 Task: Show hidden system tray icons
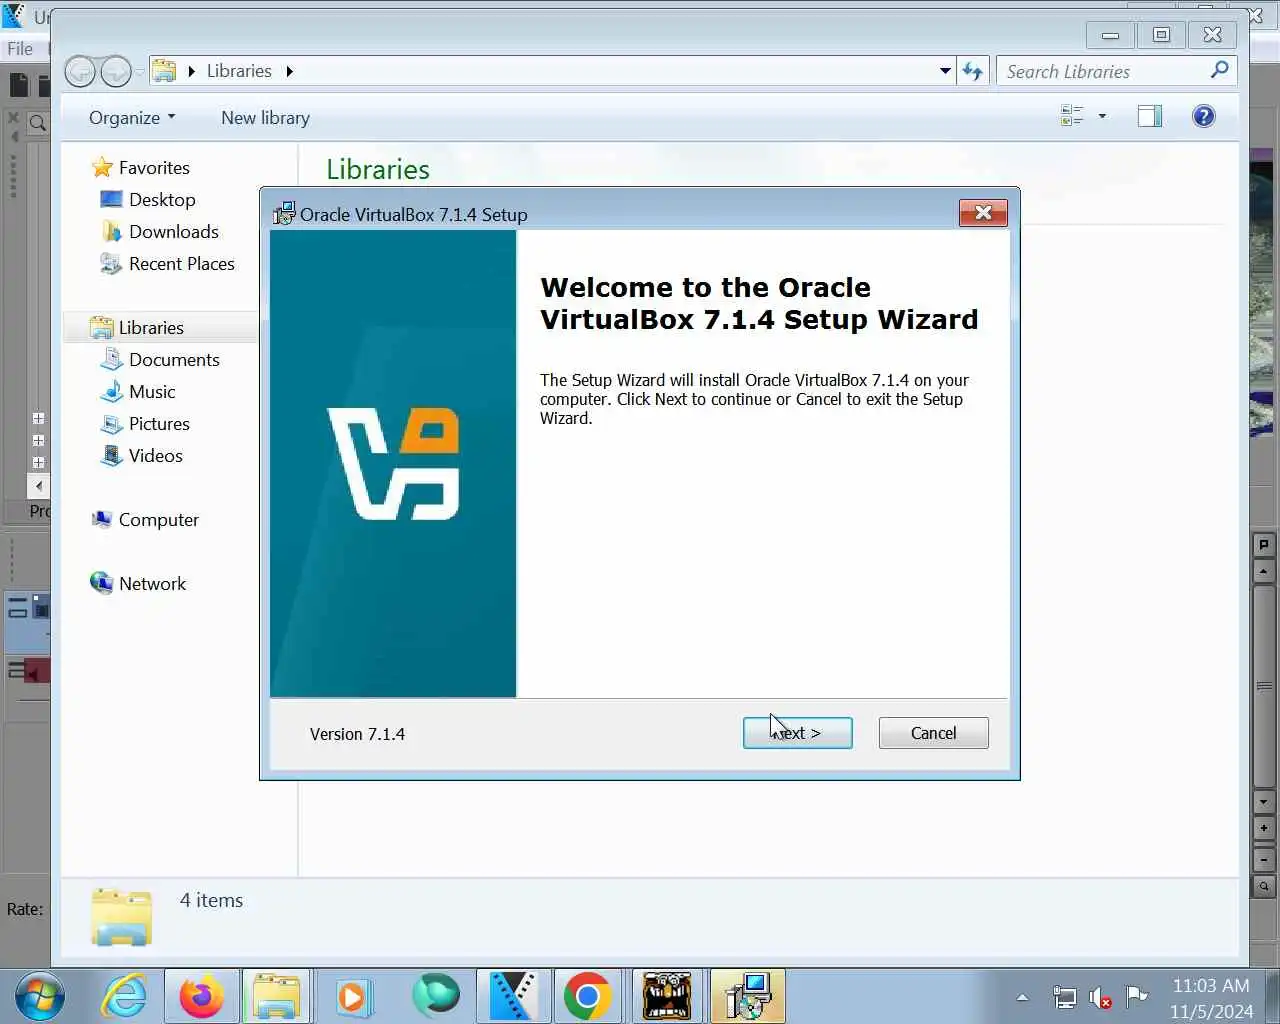tap(1022, 997)
